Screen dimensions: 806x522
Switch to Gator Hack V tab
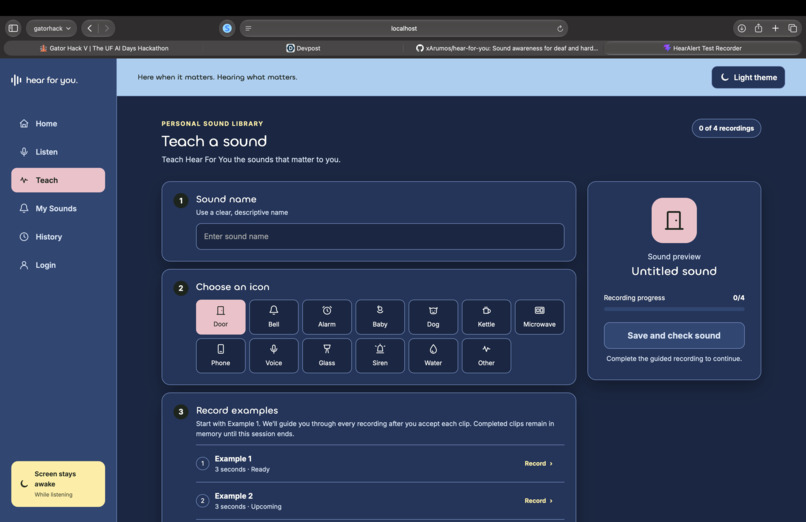(104, 48)
